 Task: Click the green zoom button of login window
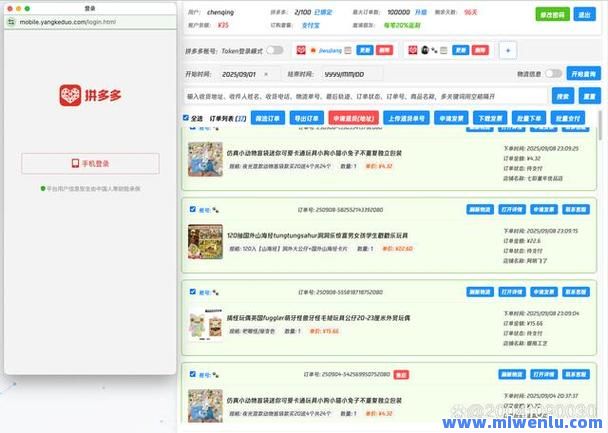[27, 8]
